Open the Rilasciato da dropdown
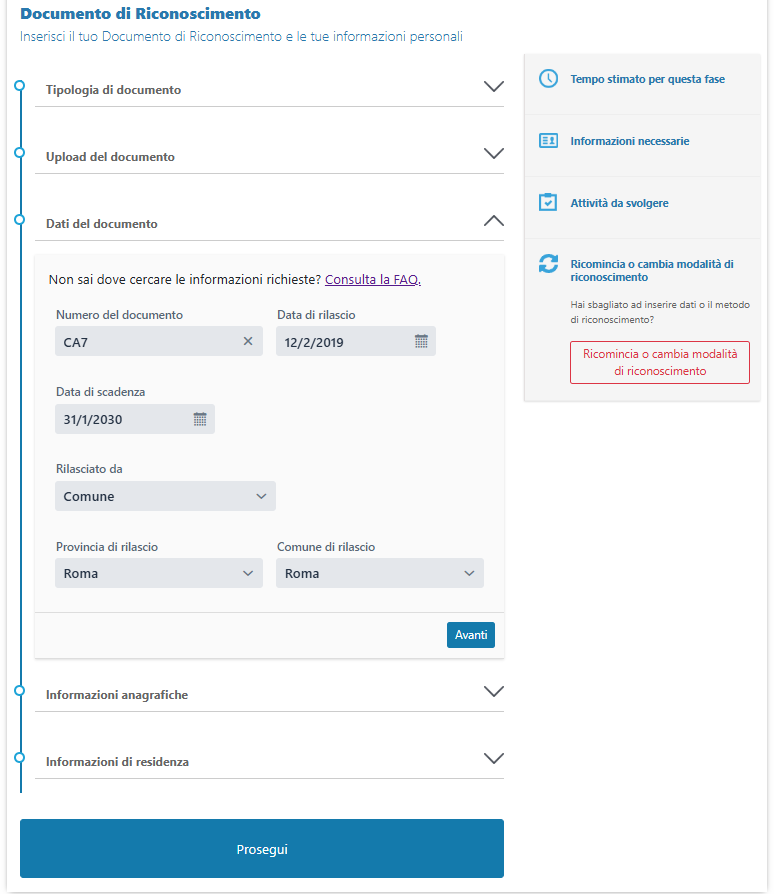The width and height of the screenshot is (774, 894). (x=165, y=496)
